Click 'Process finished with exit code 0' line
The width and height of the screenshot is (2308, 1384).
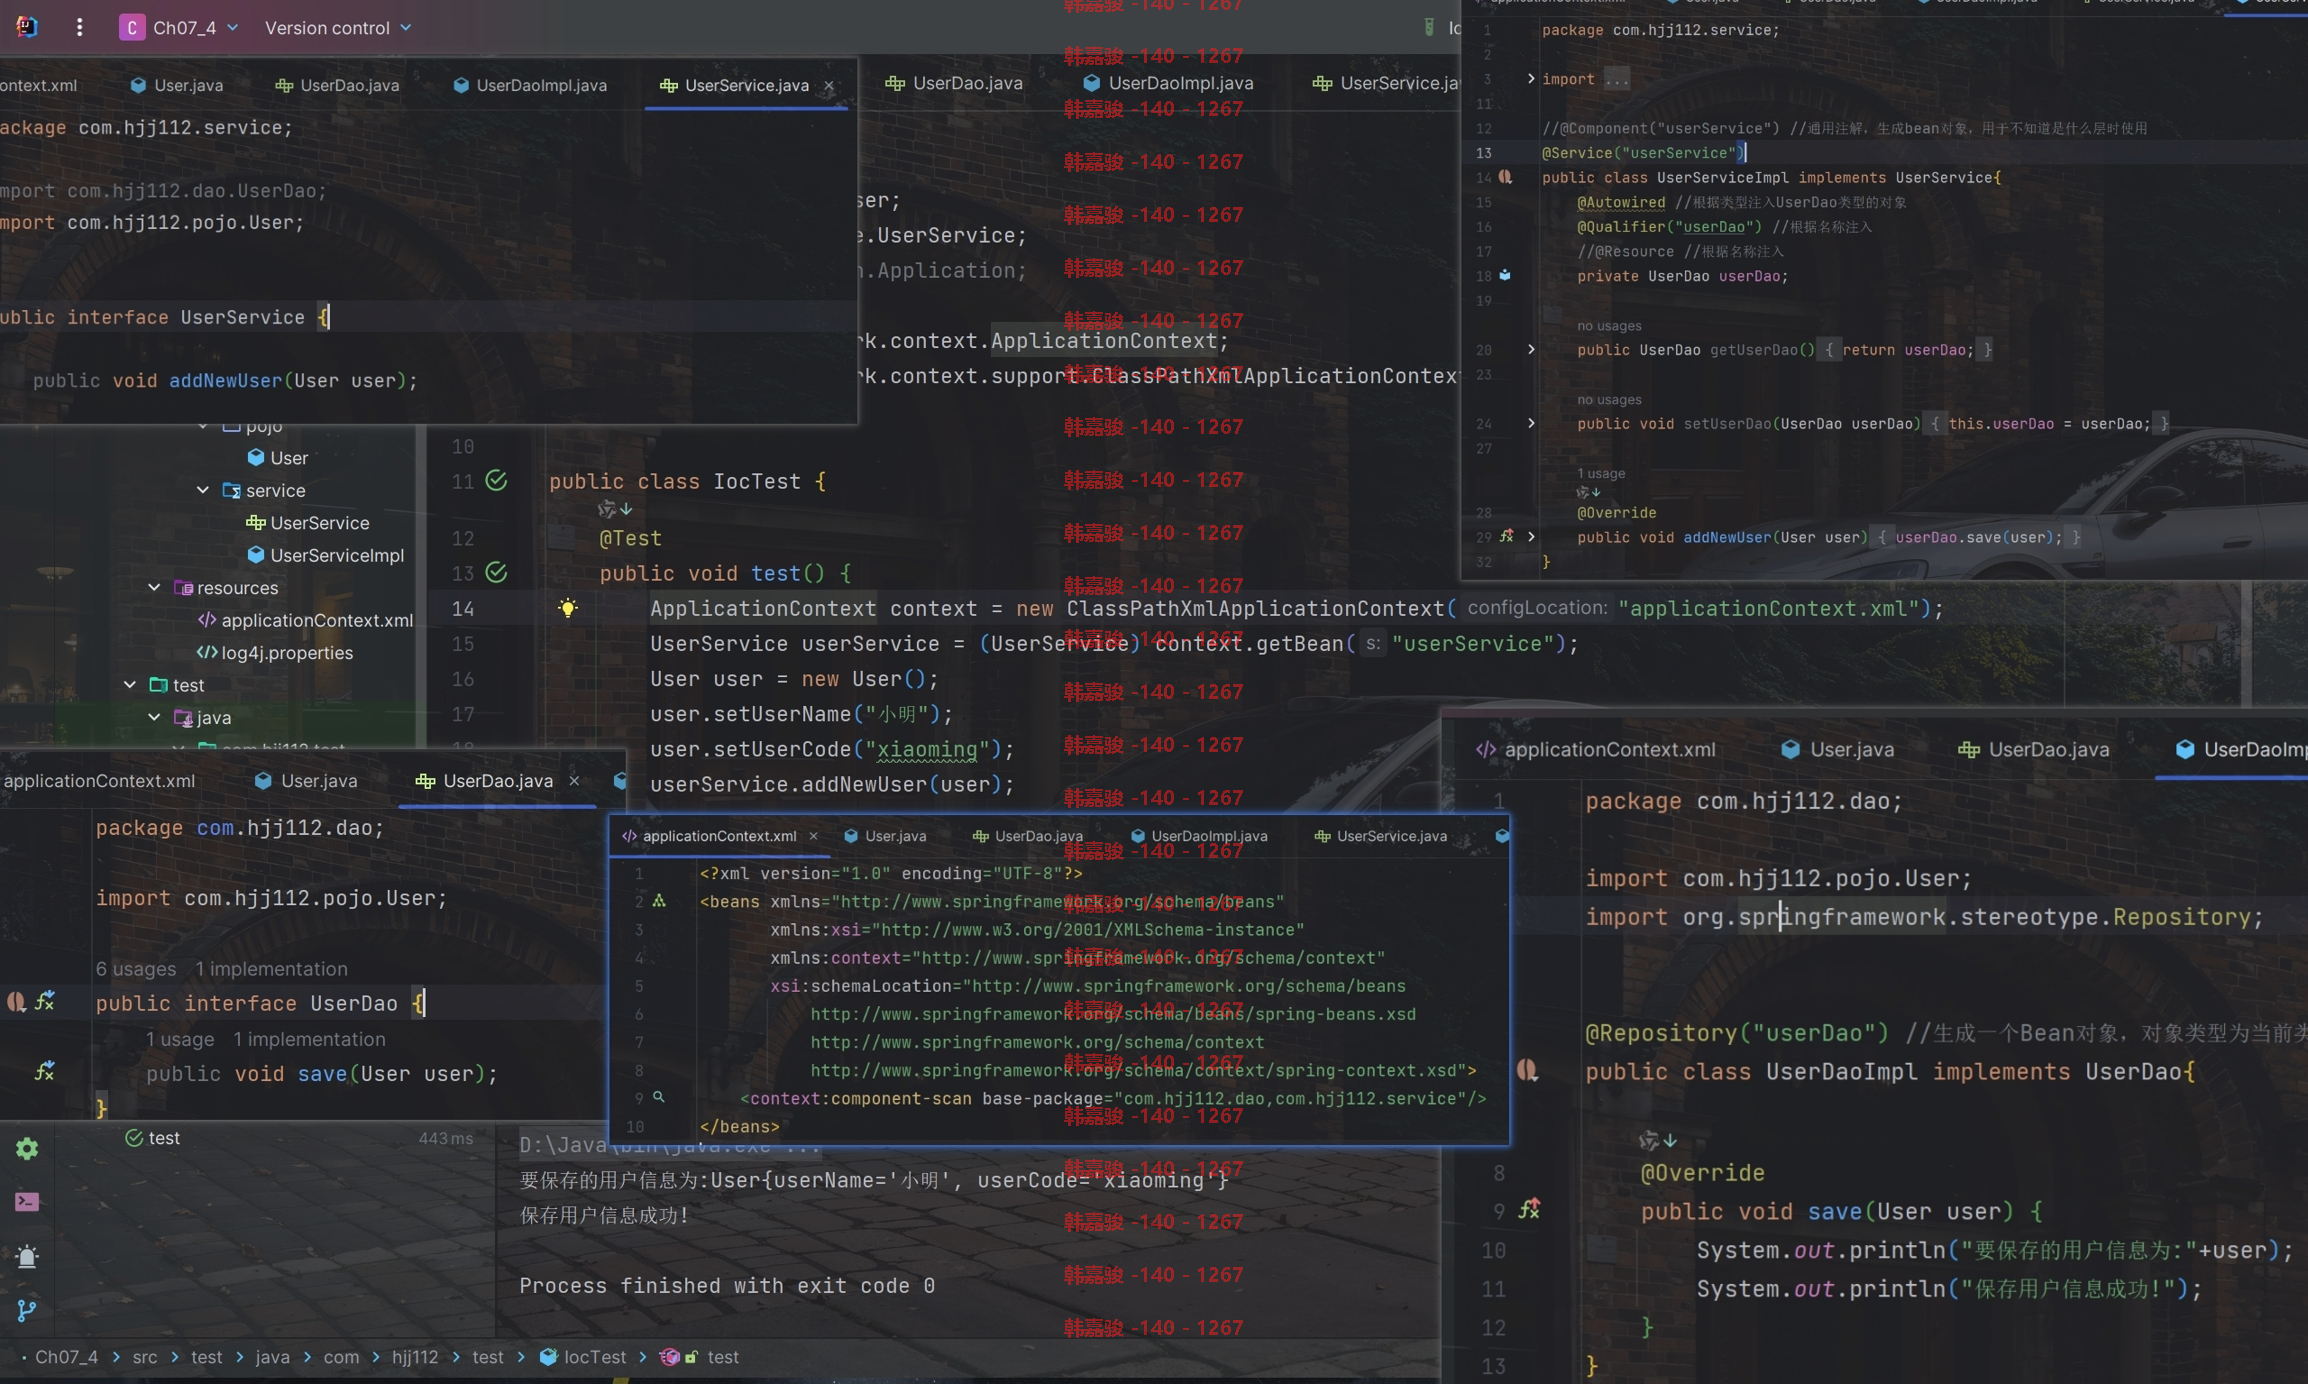727,1286
